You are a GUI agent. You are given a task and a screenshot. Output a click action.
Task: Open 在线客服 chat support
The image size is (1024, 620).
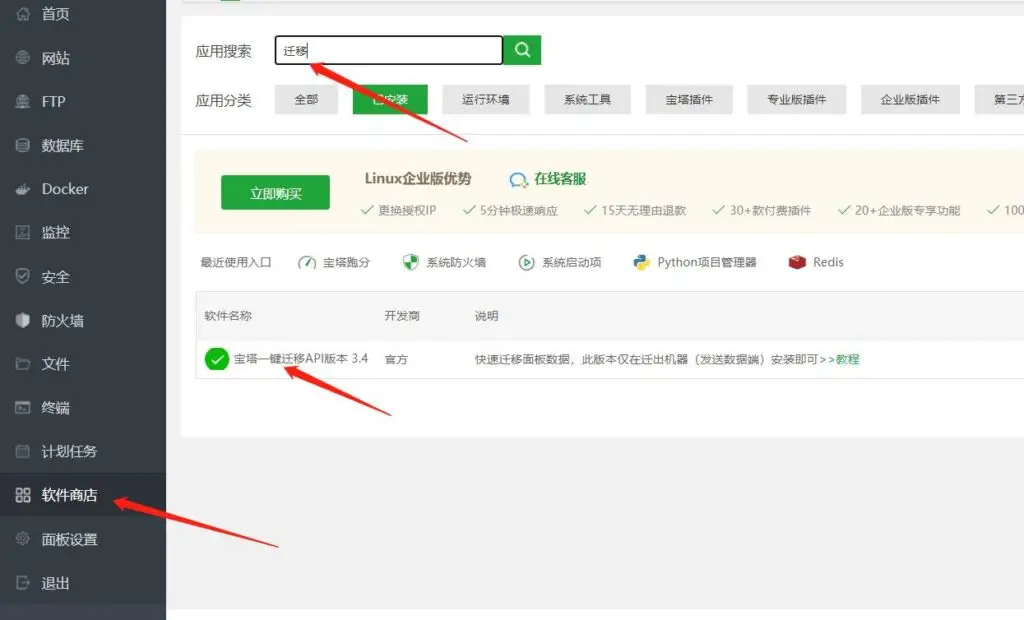(x=548, y=179)
